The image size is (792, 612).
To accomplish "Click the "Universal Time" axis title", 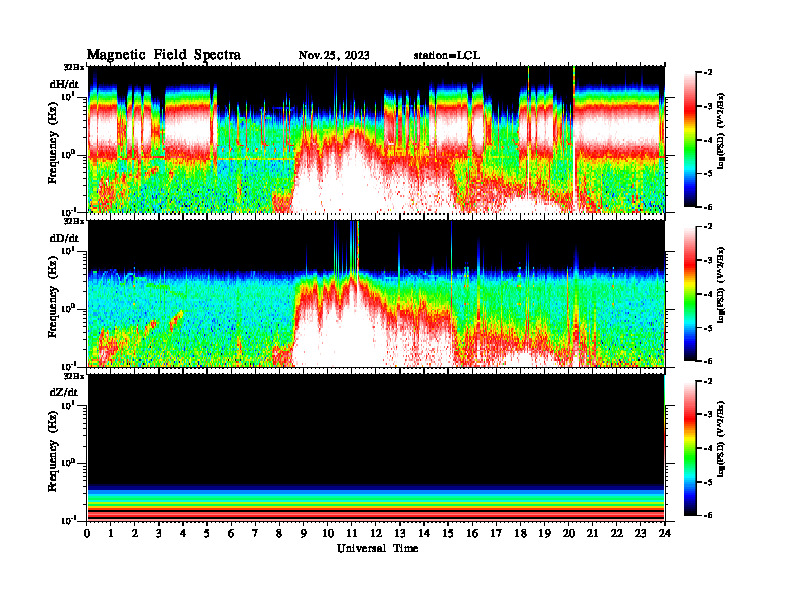I will 377,548.
